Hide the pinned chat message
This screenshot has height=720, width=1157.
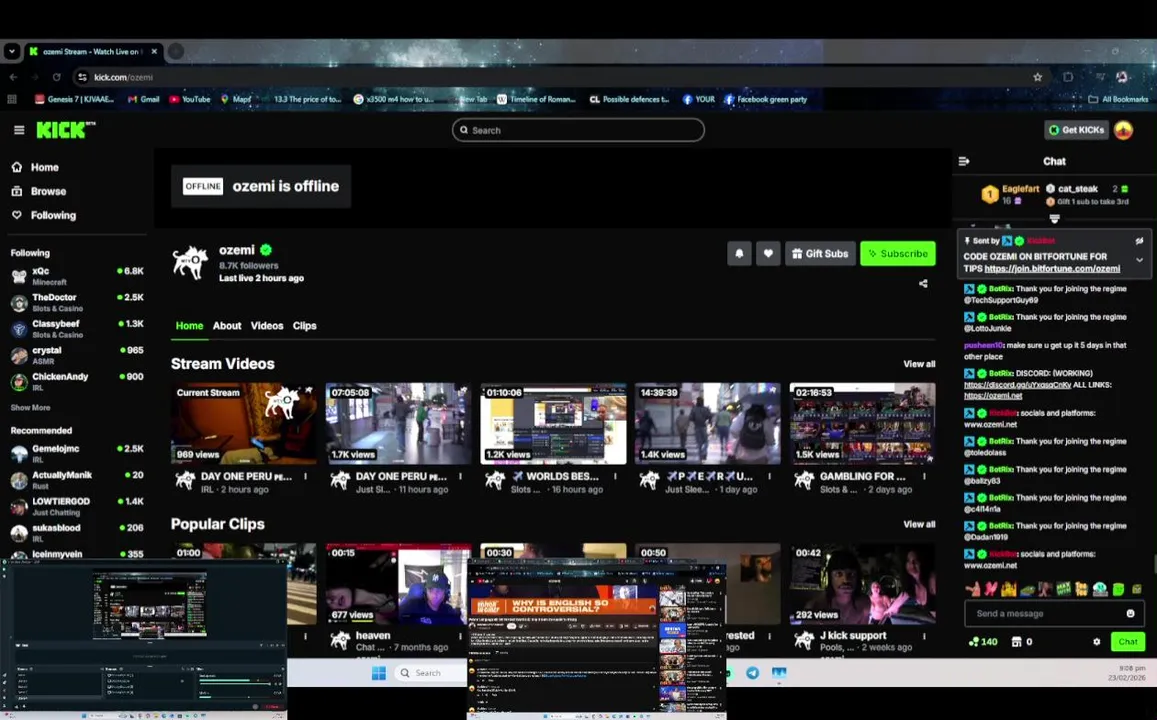pyautogui.click(x=1139, y=241)
